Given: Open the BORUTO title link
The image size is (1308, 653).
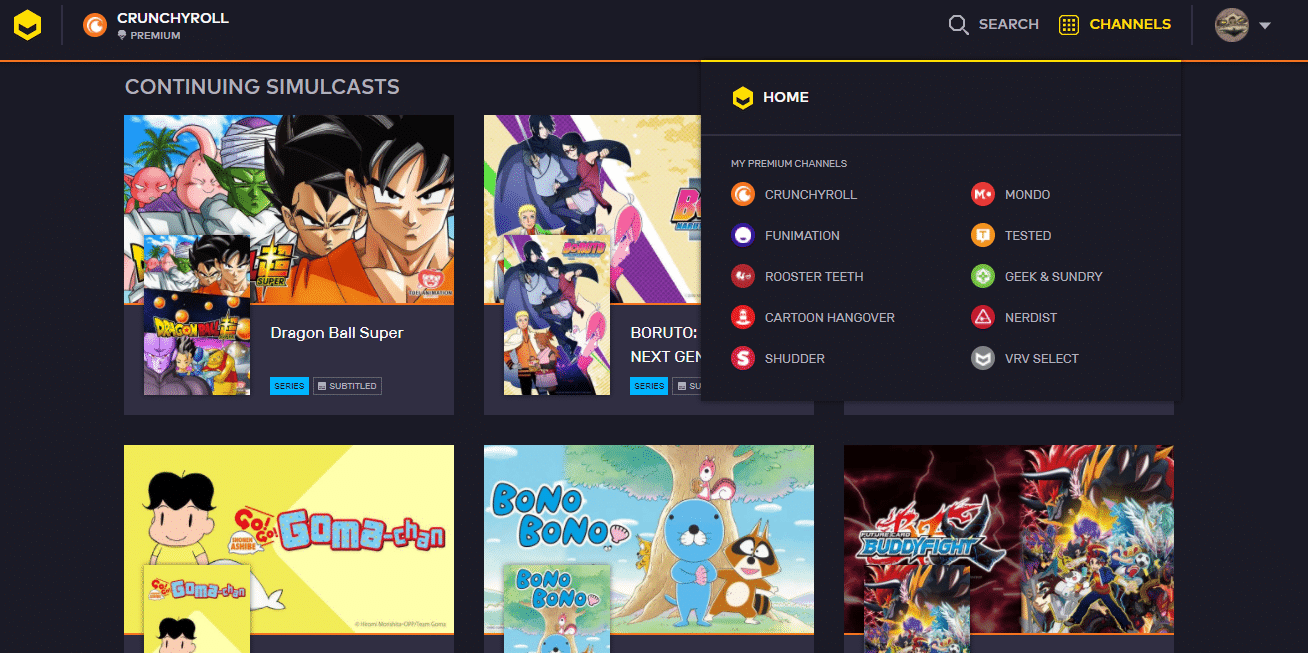Looking at the screenshot, I should tap(664, 344).
